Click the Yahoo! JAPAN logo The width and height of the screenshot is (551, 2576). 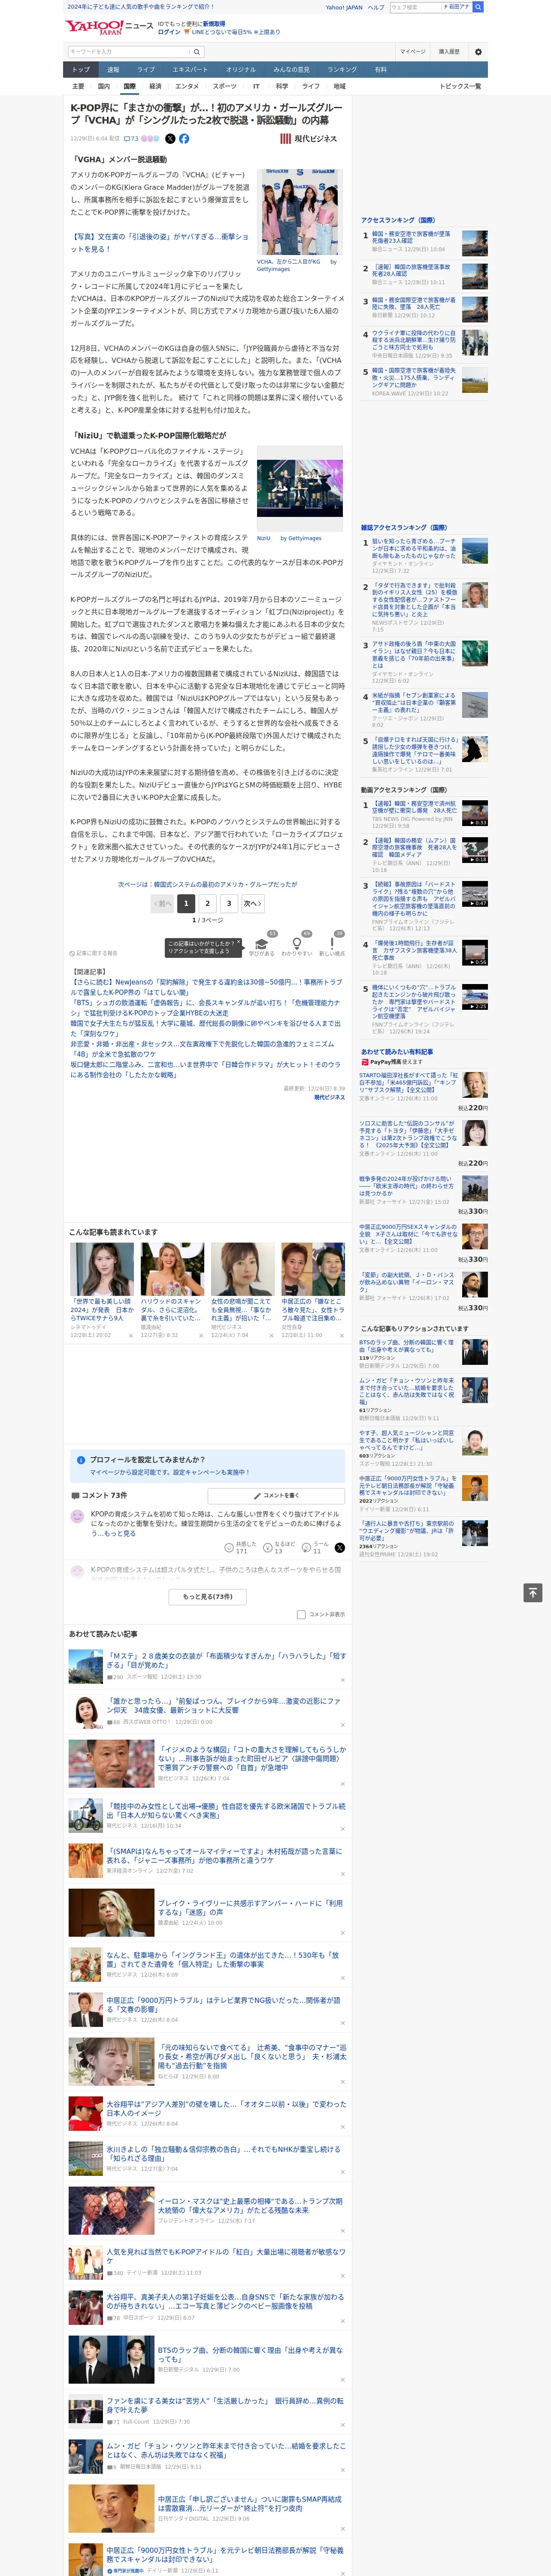[94, 27]
